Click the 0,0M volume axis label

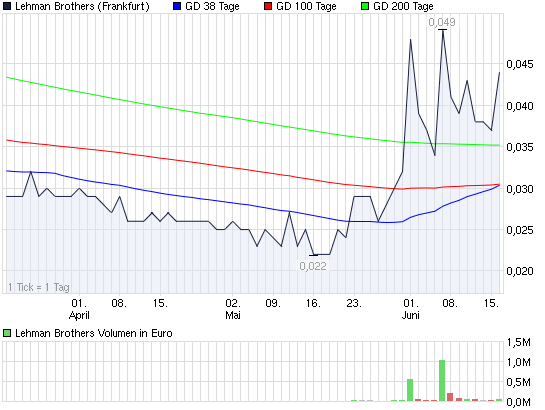[519, 402]
